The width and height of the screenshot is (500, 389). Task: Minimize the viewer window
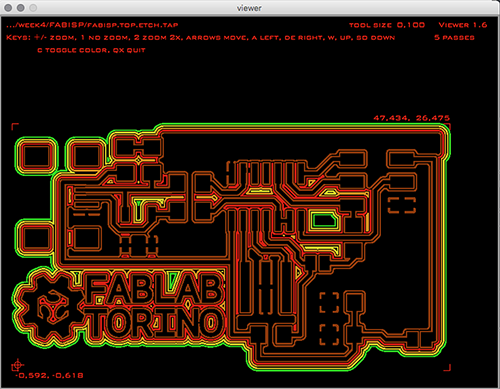[21, 8]
